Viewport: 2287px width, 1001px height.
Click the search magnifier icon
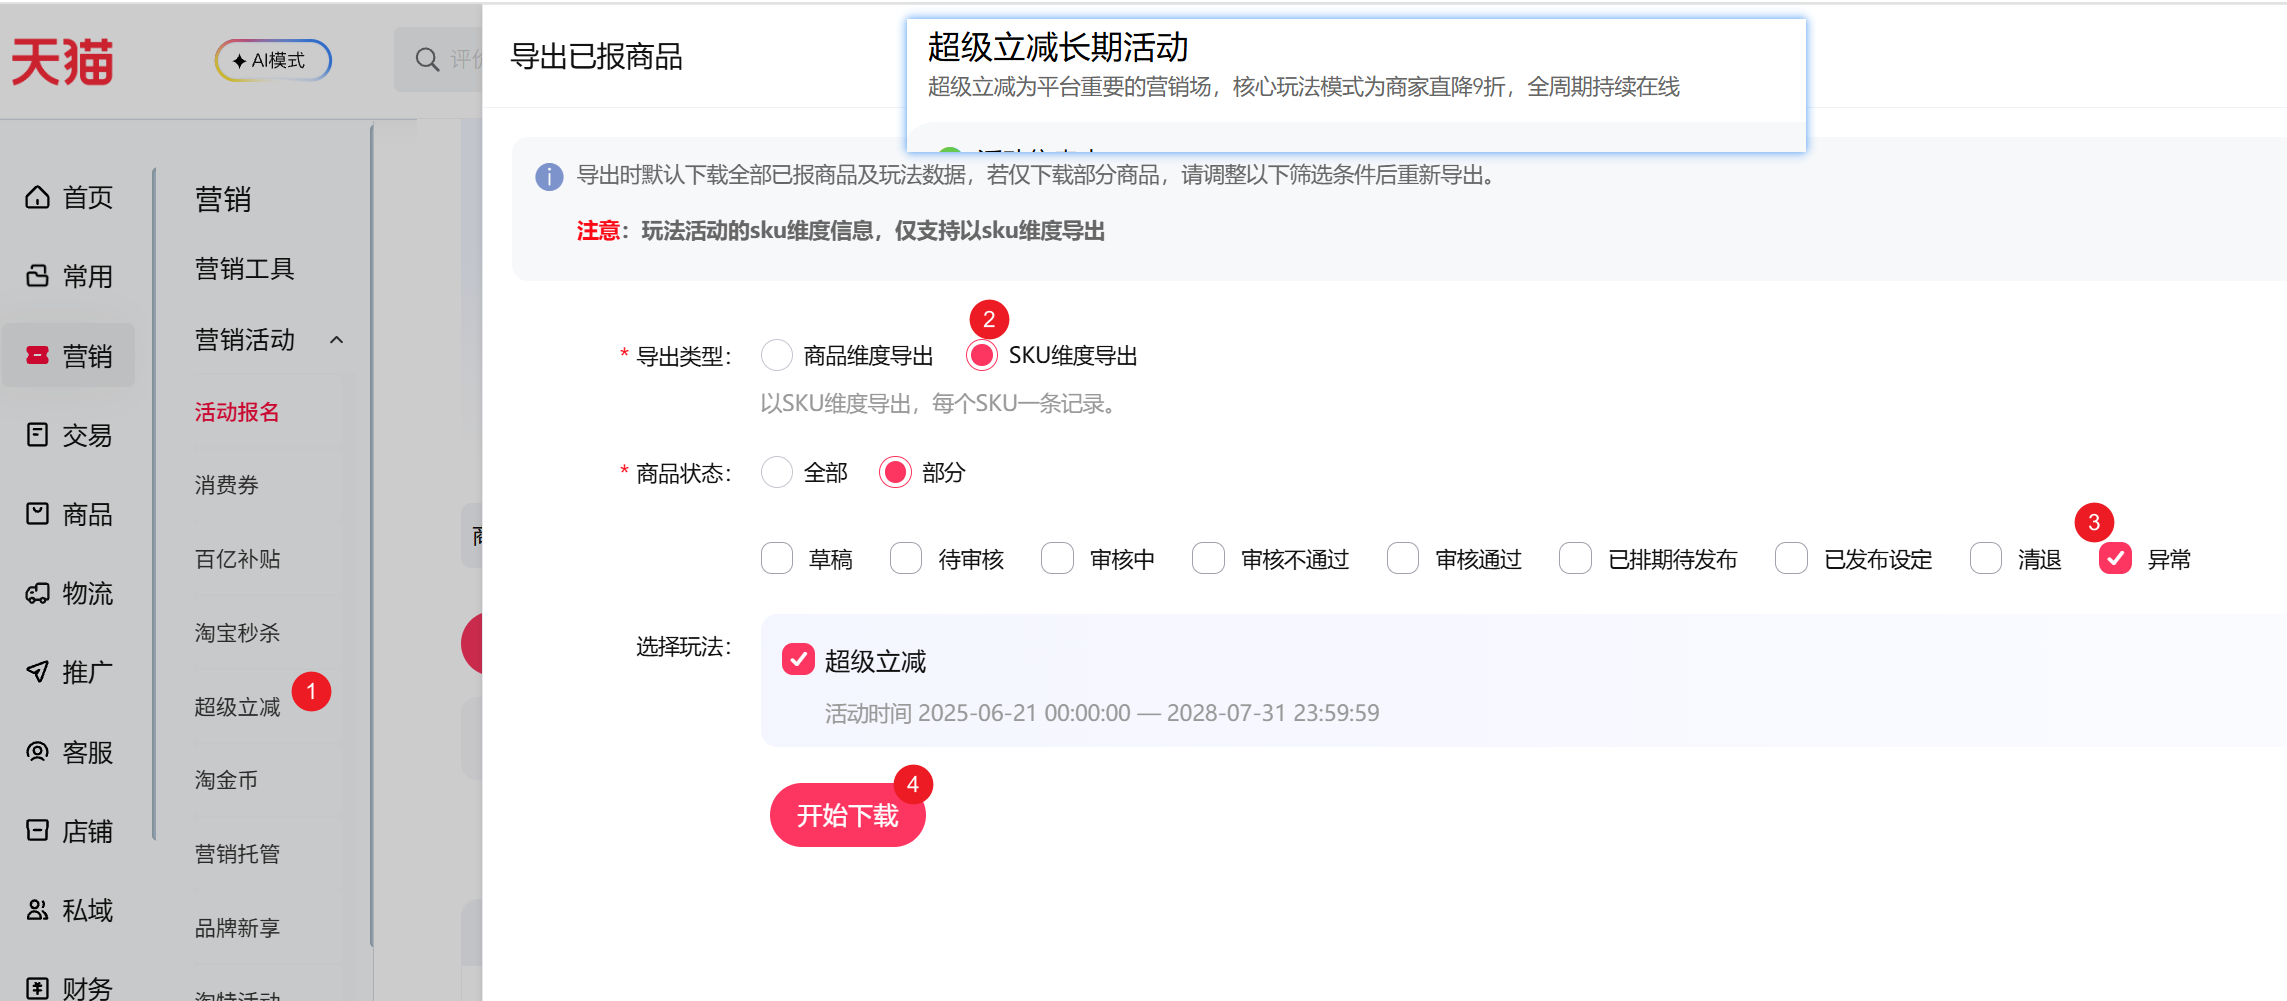pos(427,60)
